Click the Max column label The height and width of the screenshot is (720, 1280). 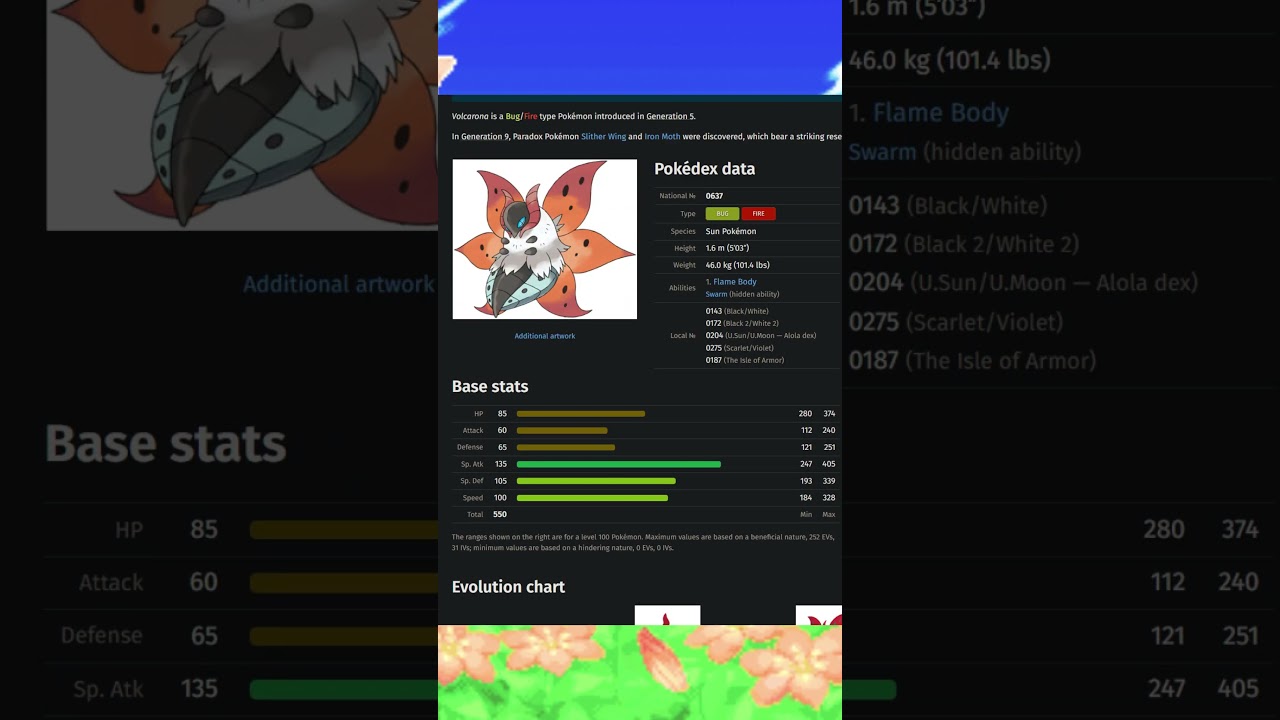click(x=829, y=514)
